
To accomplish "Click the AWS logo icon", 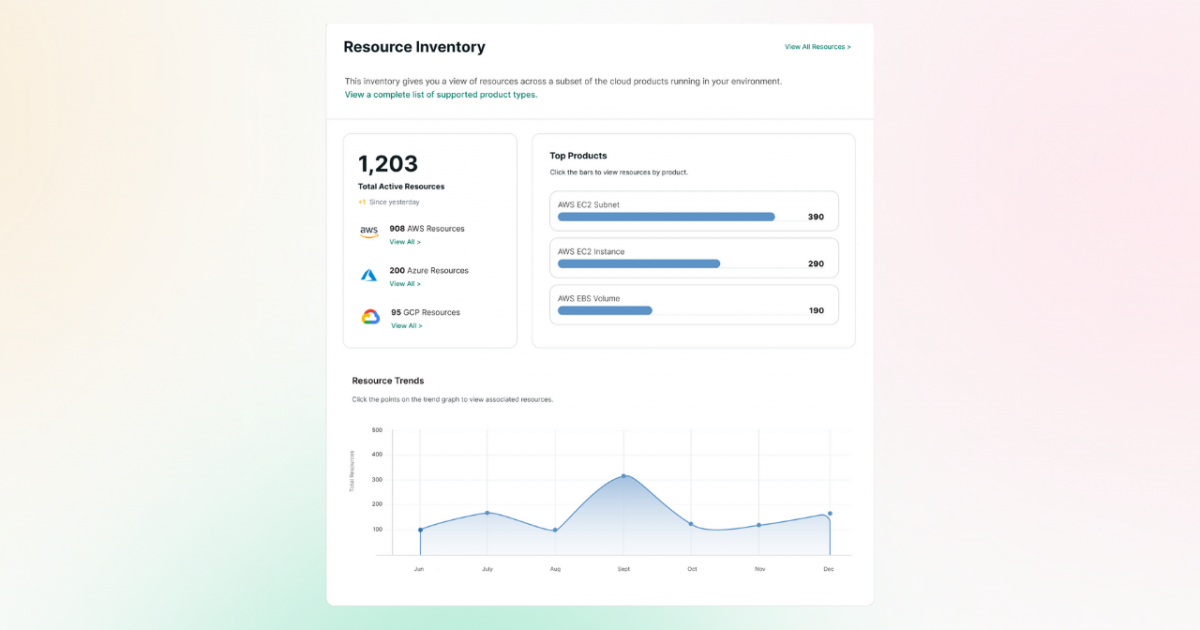I will pyautogui.click(x=368, y=231).
